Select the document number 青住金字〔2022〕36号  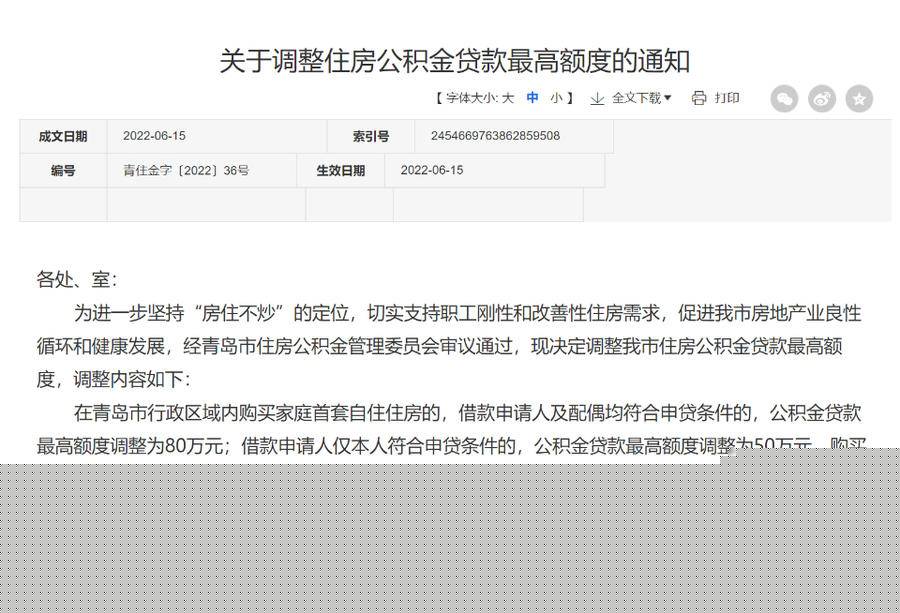186,170
